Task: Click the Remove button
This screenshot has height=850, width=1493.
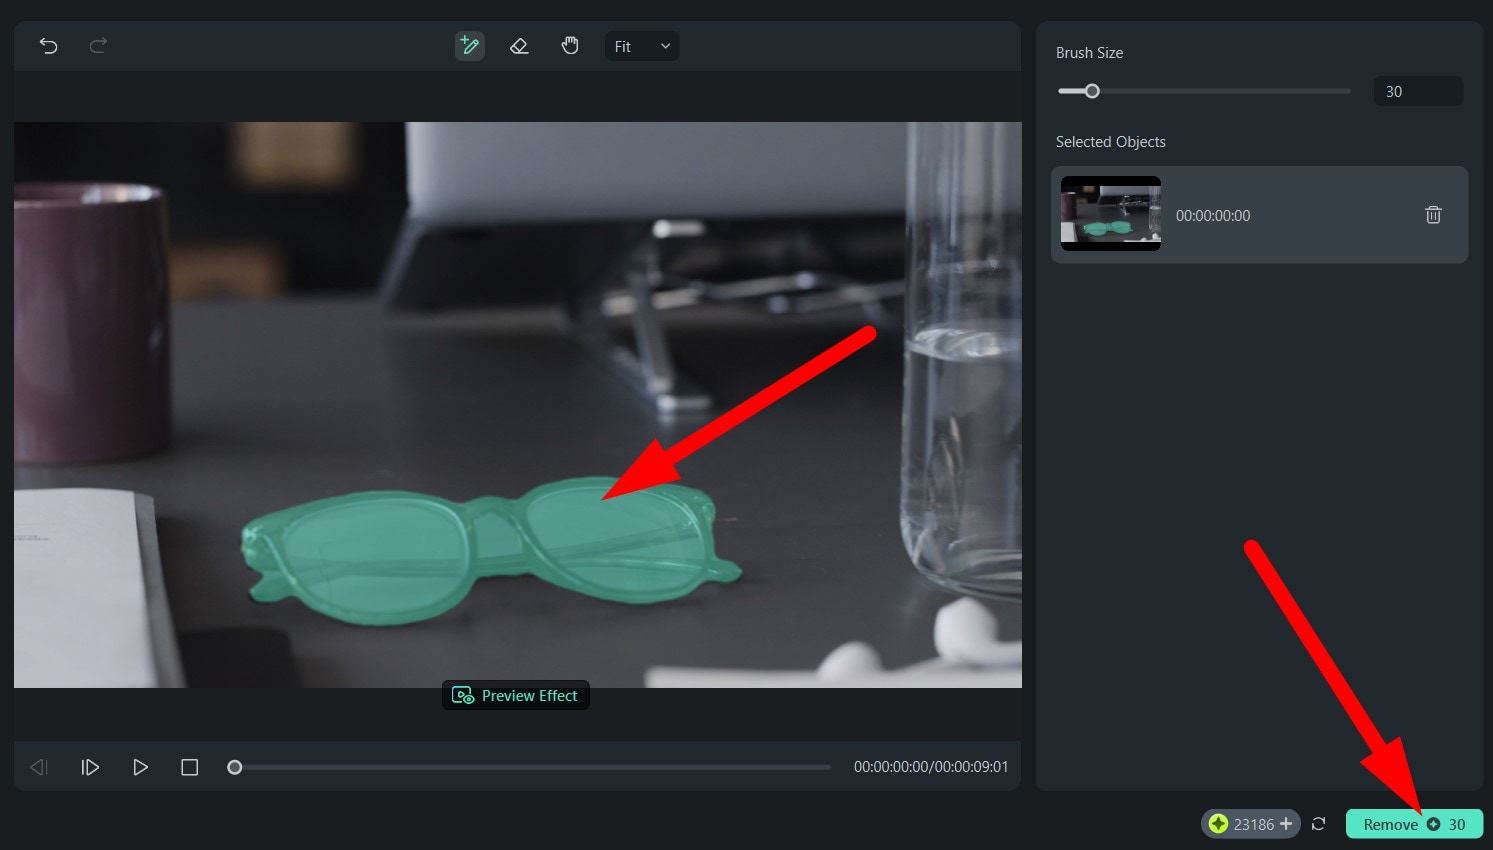Action: (1414, 824)
